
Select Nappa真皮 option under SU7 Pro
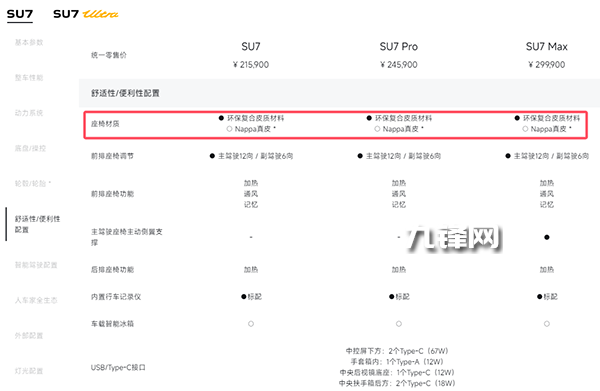pos(377,129)
